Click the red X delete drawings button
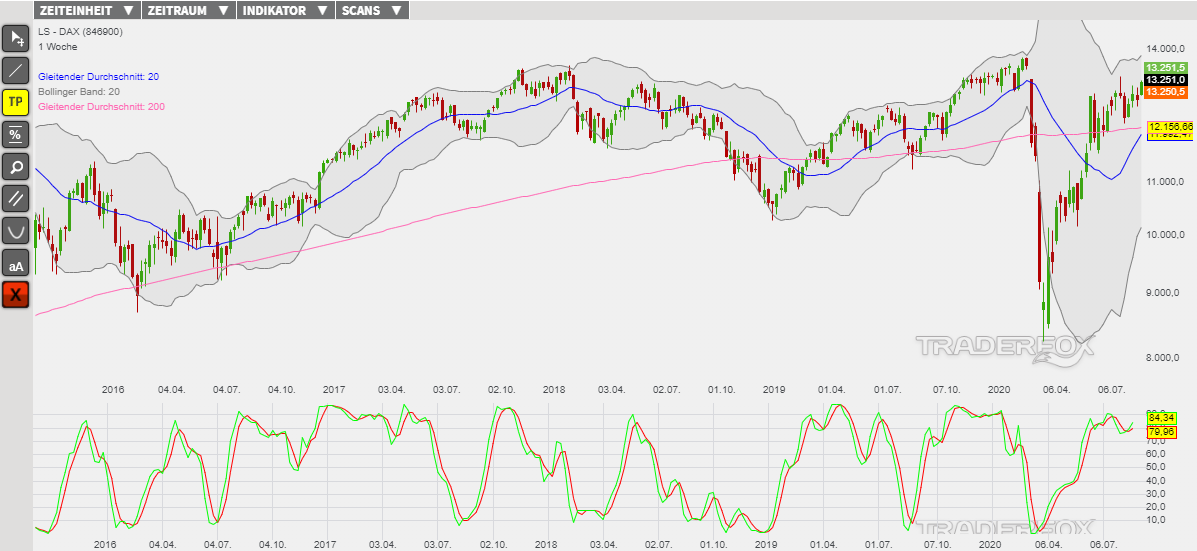 pyautogui.click(x=15, y=295)
